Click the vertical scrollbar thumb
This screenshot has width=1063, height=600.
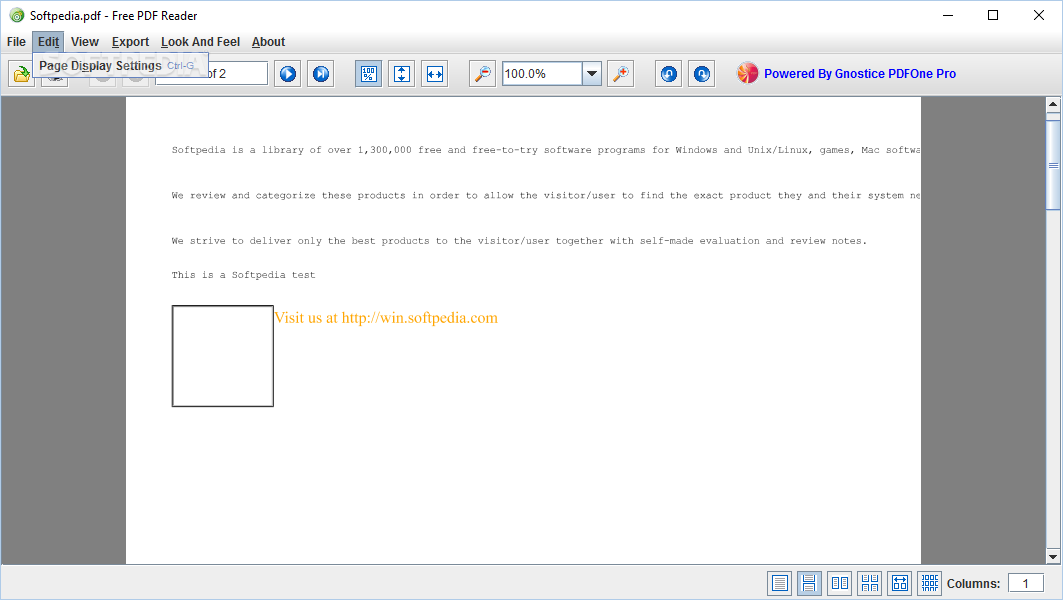click(1053, 165)
